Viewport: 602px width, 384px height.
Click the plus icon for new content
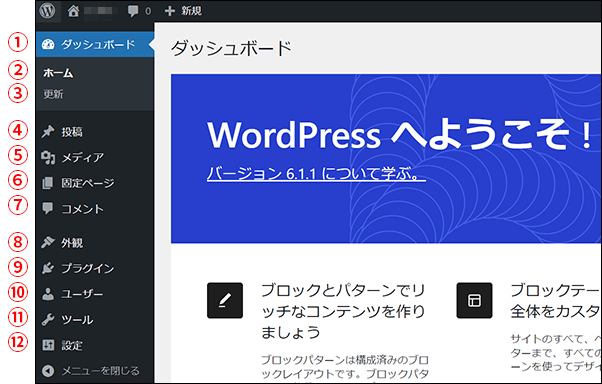(x=169, y=11)
